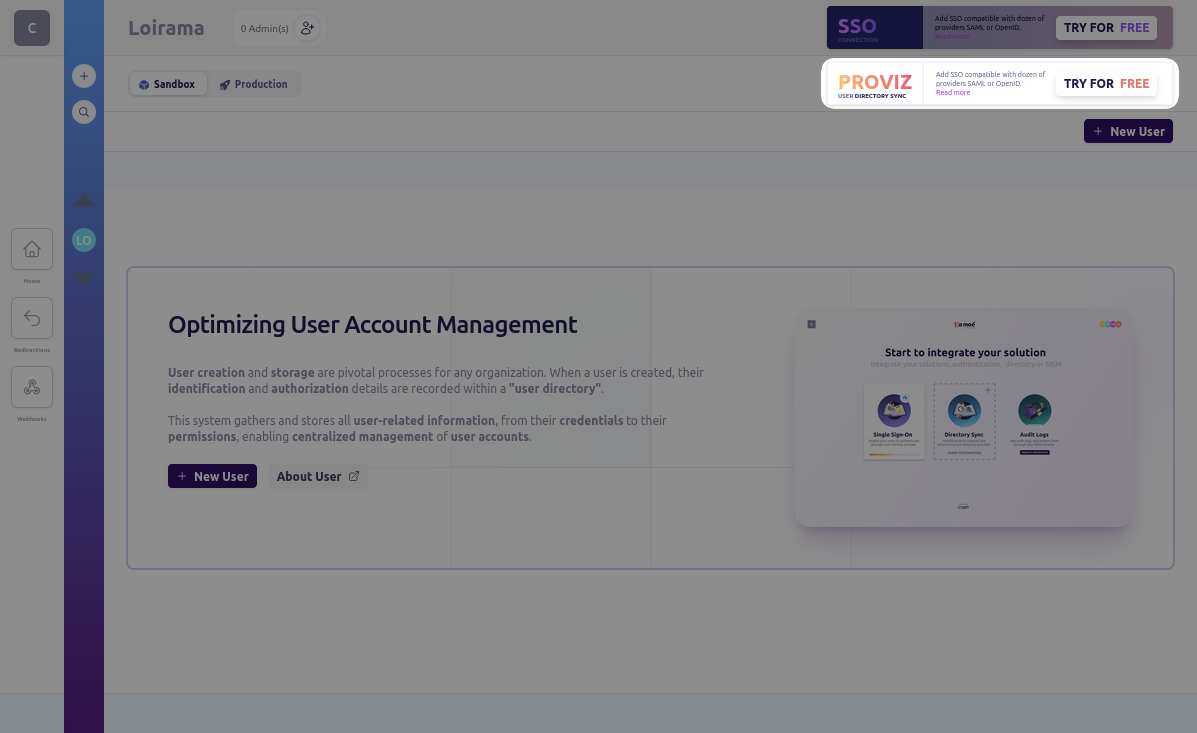The height and width of the screenshot is (733, 1197).
Task: Click the New User button at top right
Action: click(1128, 131)
